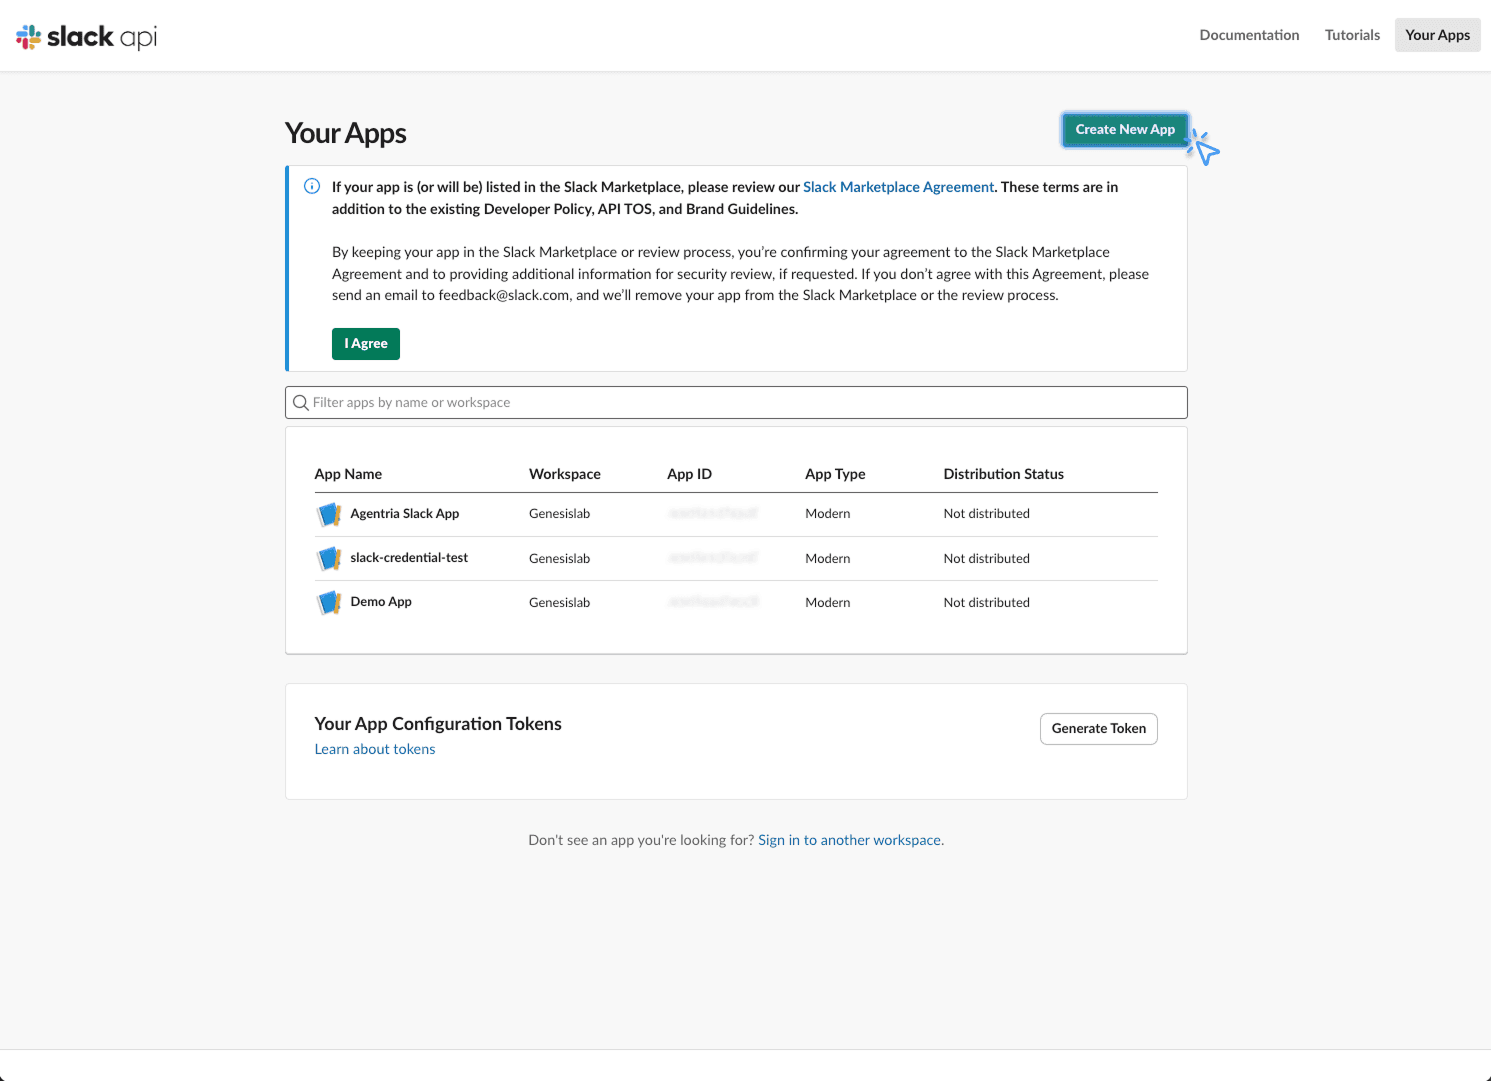1491x1081 pixels.
Task: Focus the Filter apps by name input field
Action: [736, 403]
